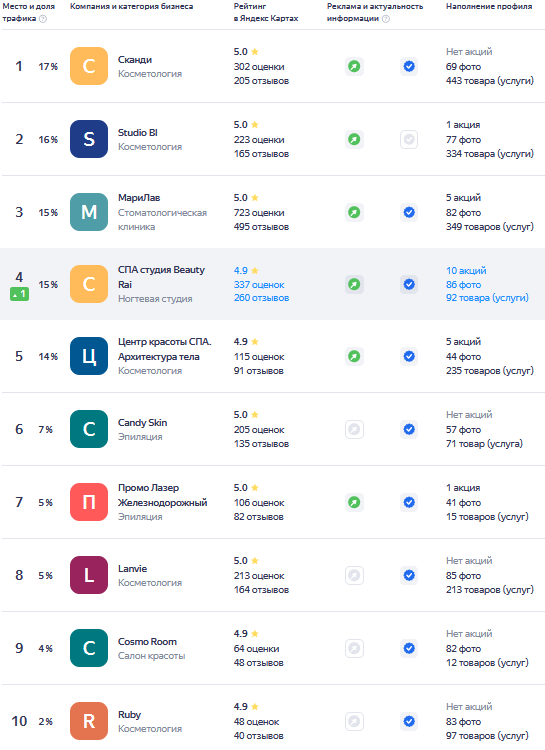Click green advertising icon in МариЛав row
This screenshot has height=750, width=545.
pos(354,212)
